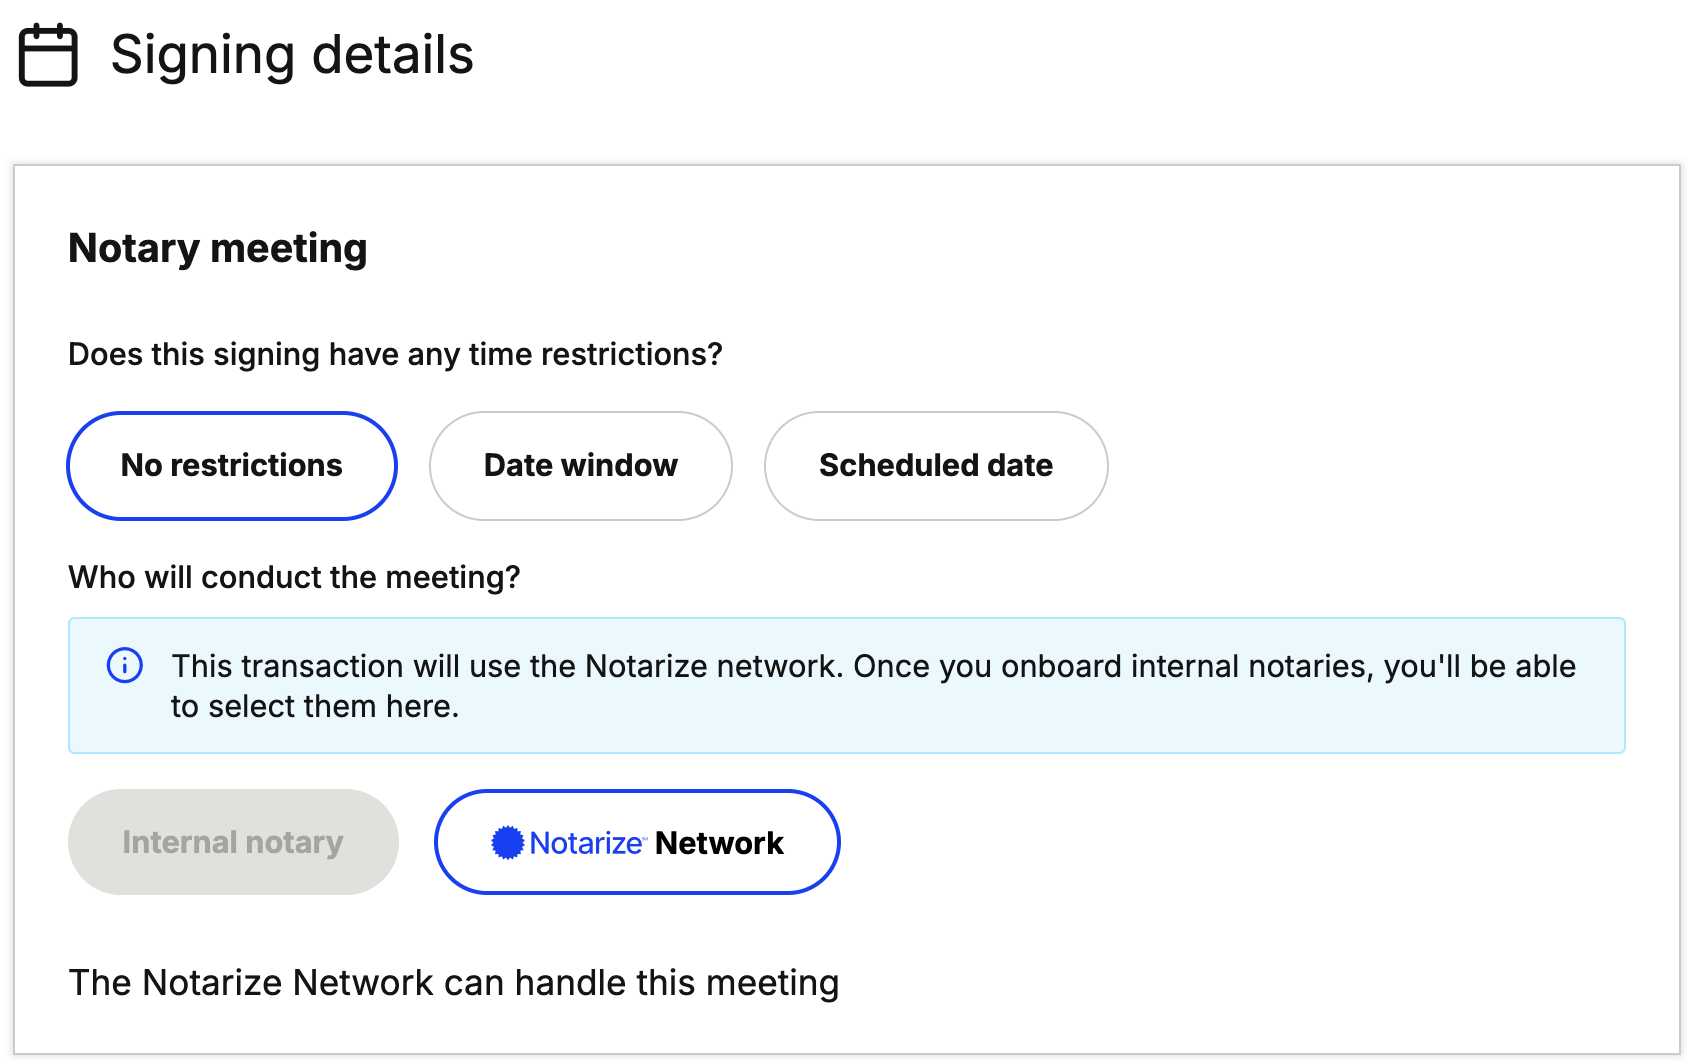
Task: Click the word 'date' in Scheduled date
Action: [x=1020, y=466]
